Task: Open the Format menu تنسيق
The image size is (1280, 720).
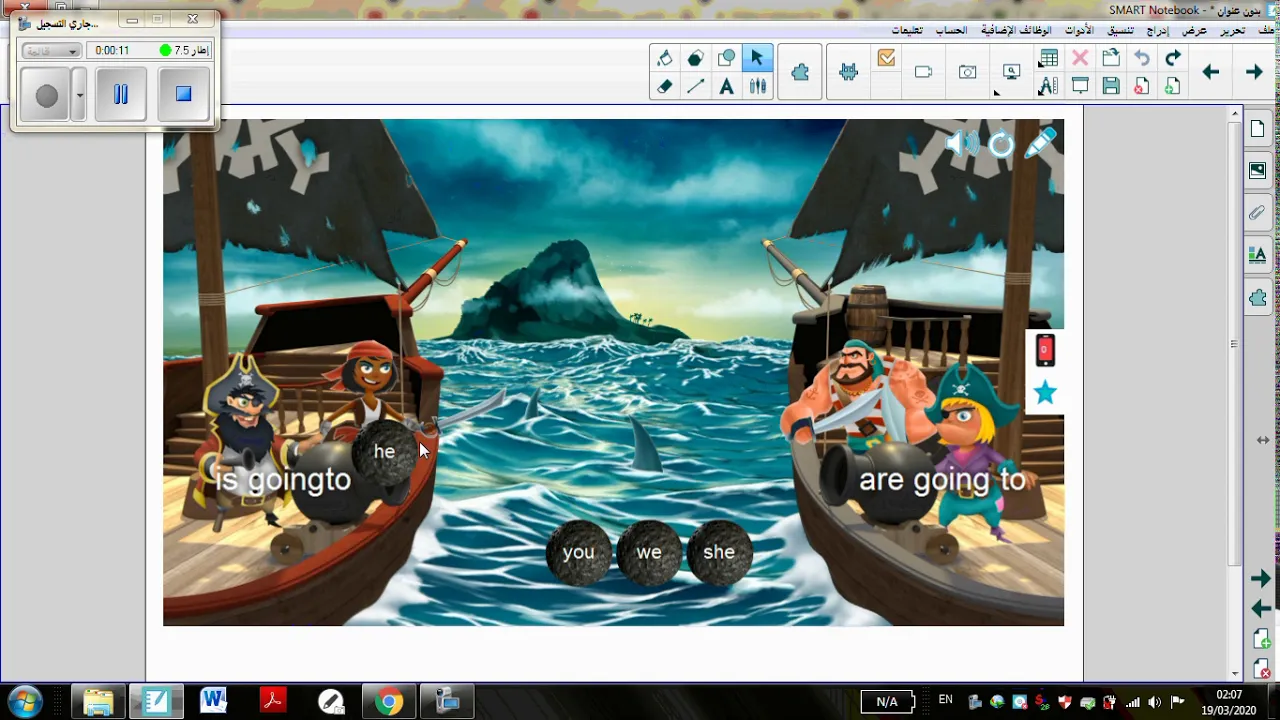Action: [x=1120, y=31]
